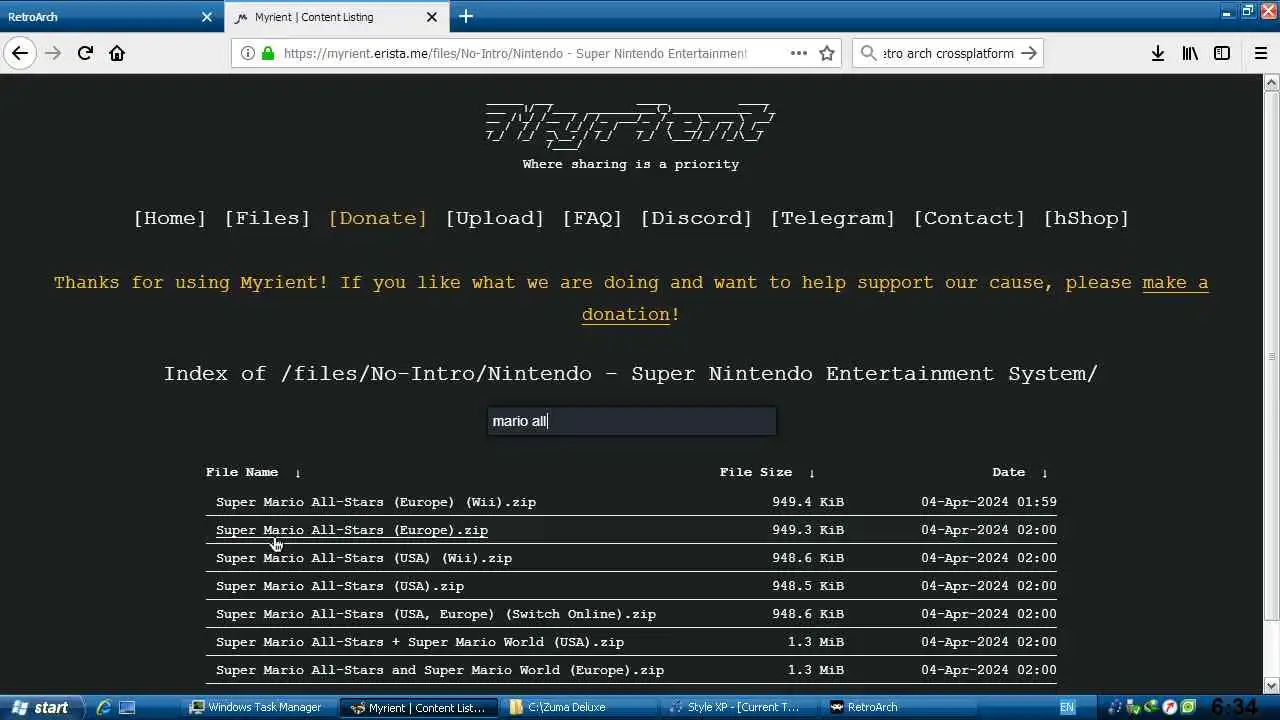Show site information icon in address bar
This screenshot has height=720, width=1280.
[x=247, y=53]
